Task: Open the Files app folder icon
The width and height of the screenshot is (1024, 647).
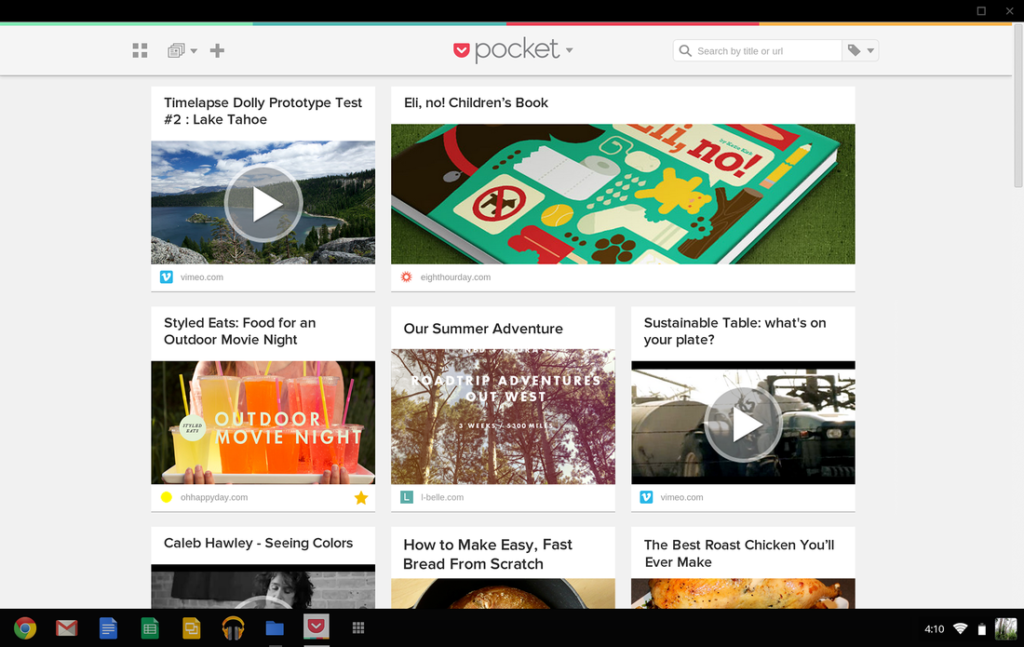Action: [x=275, y=628]
